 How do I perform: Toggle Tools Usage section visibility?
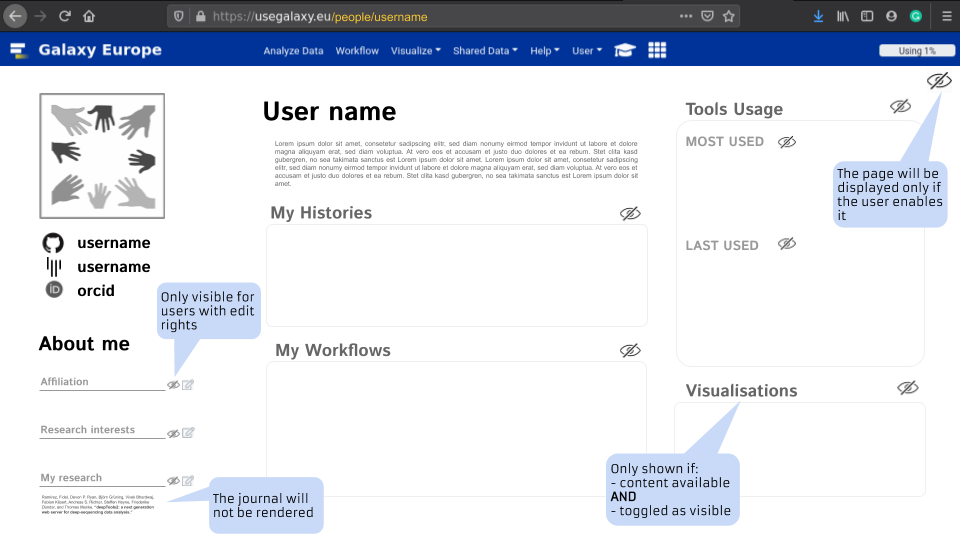(900, 107)
